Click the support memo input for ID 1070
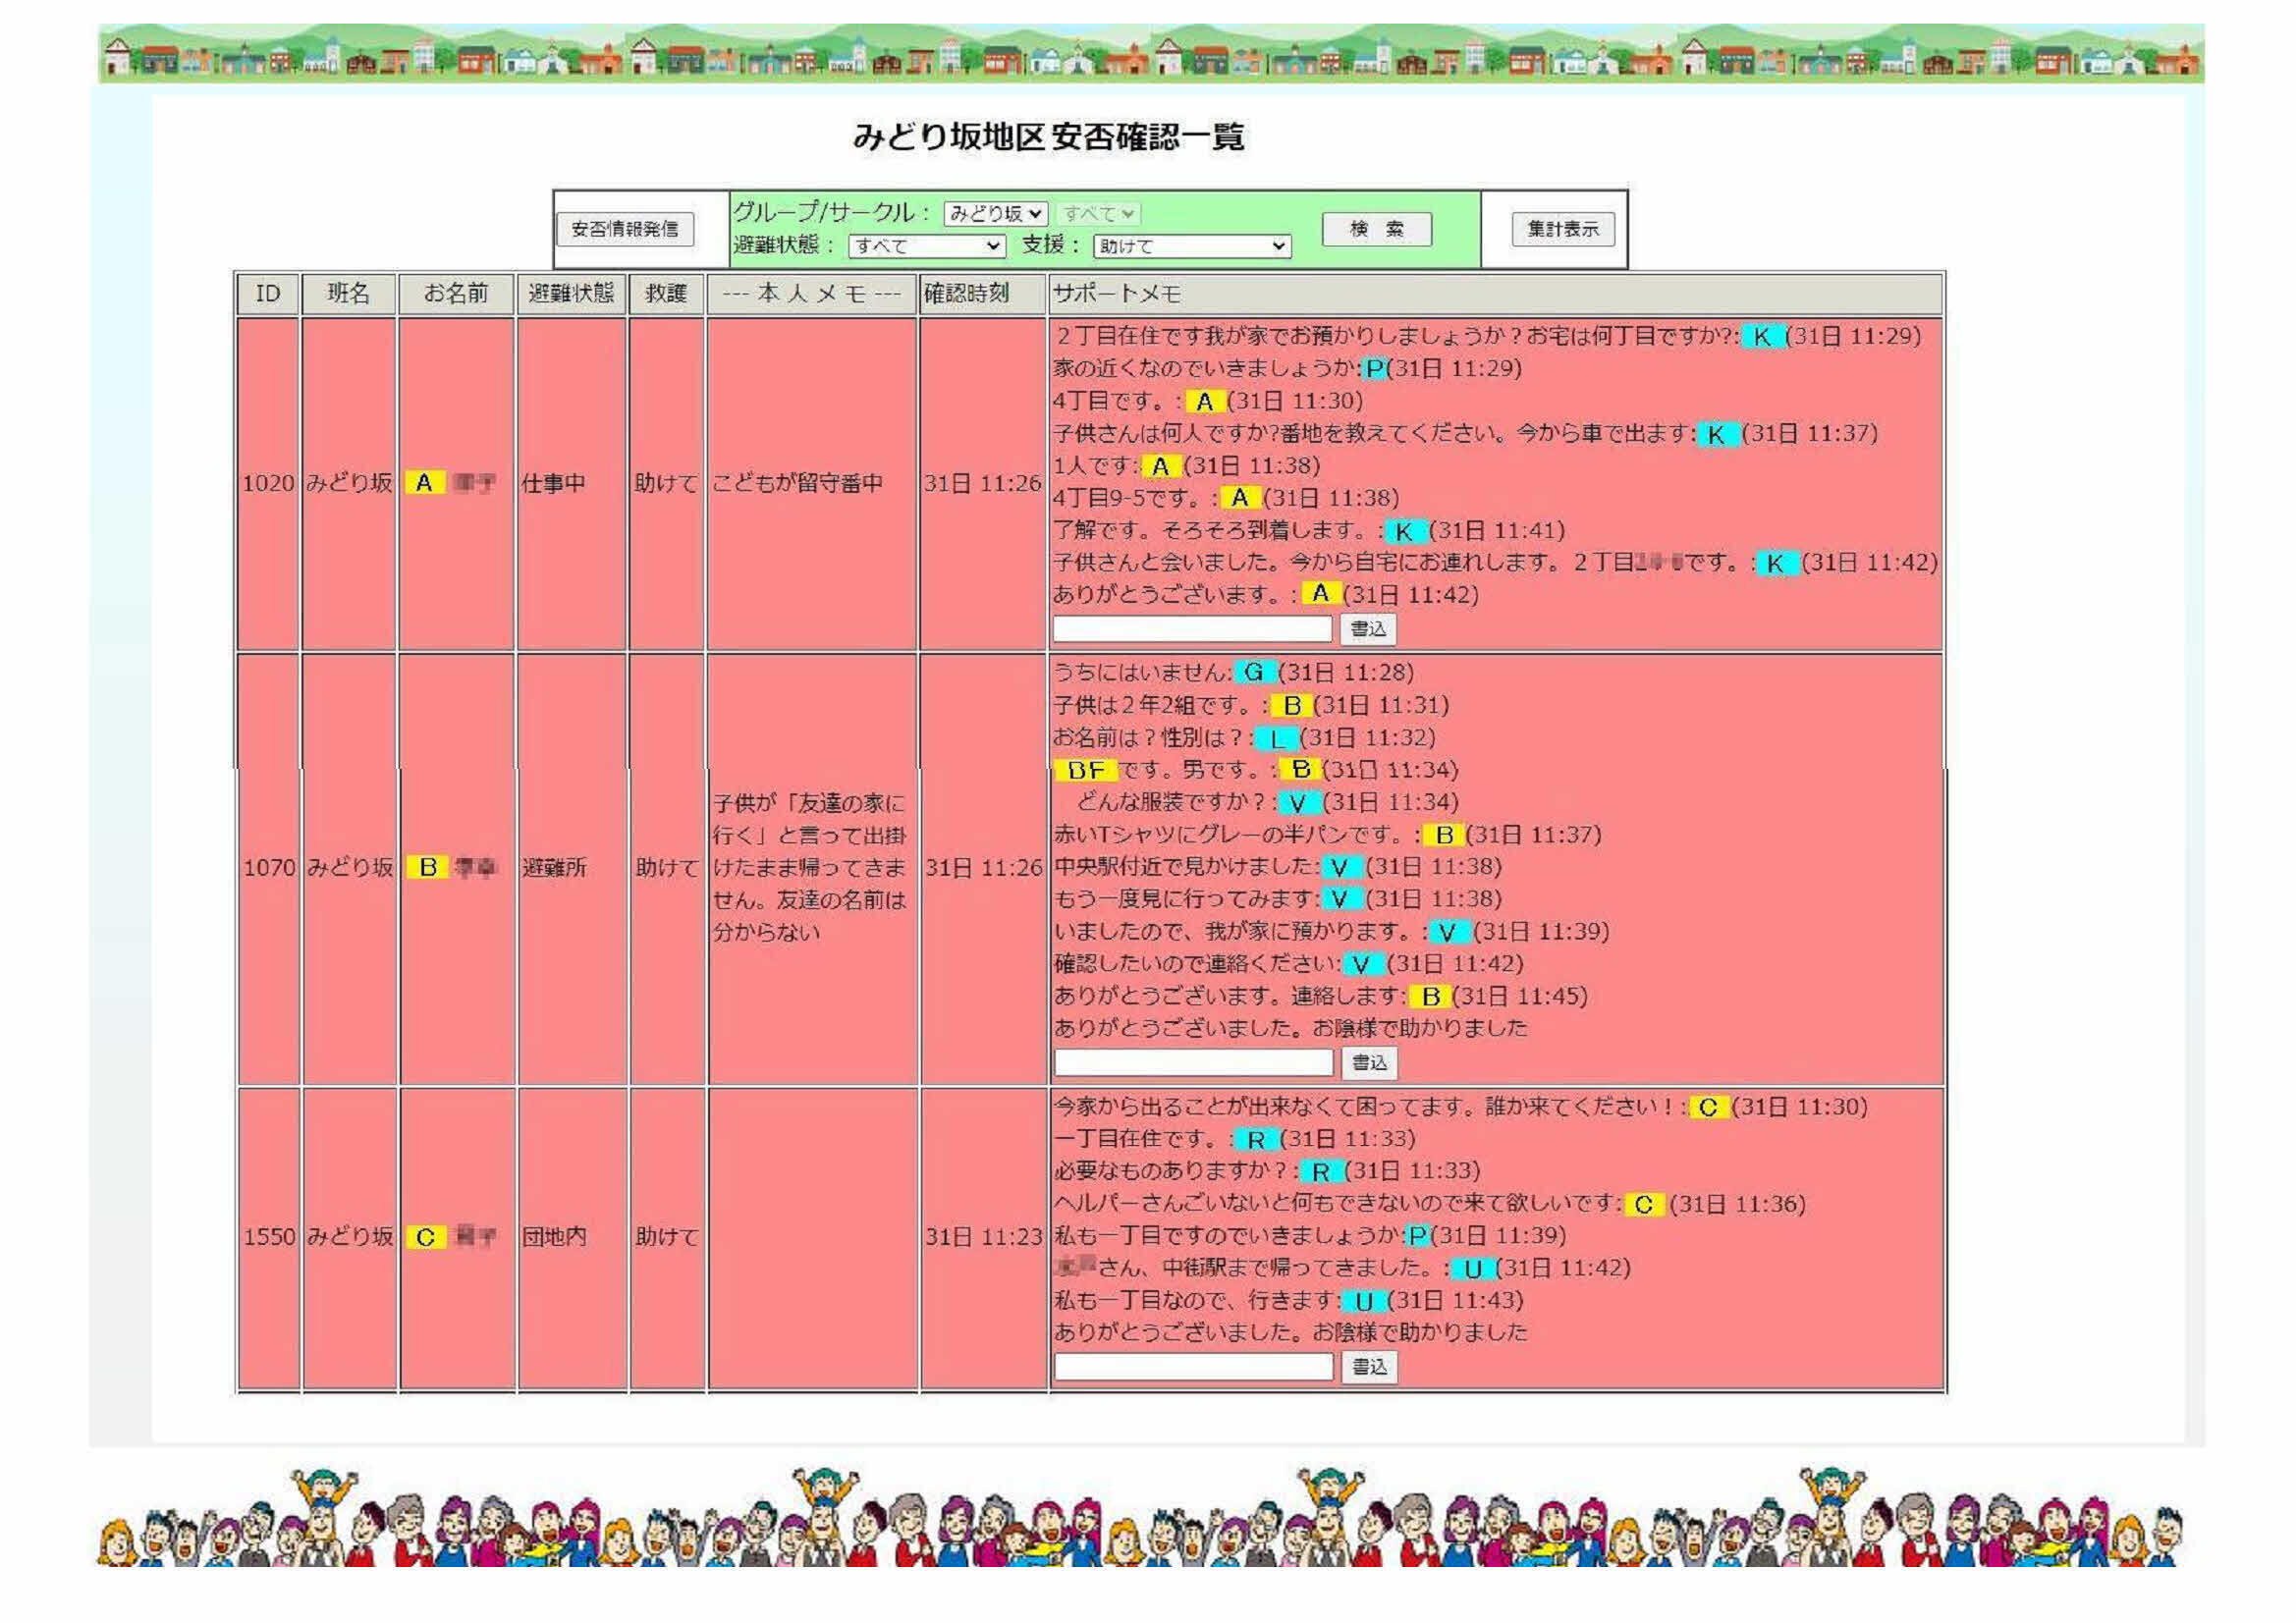This screenshot has width=2296, height=1623. coord(1193,1062)
